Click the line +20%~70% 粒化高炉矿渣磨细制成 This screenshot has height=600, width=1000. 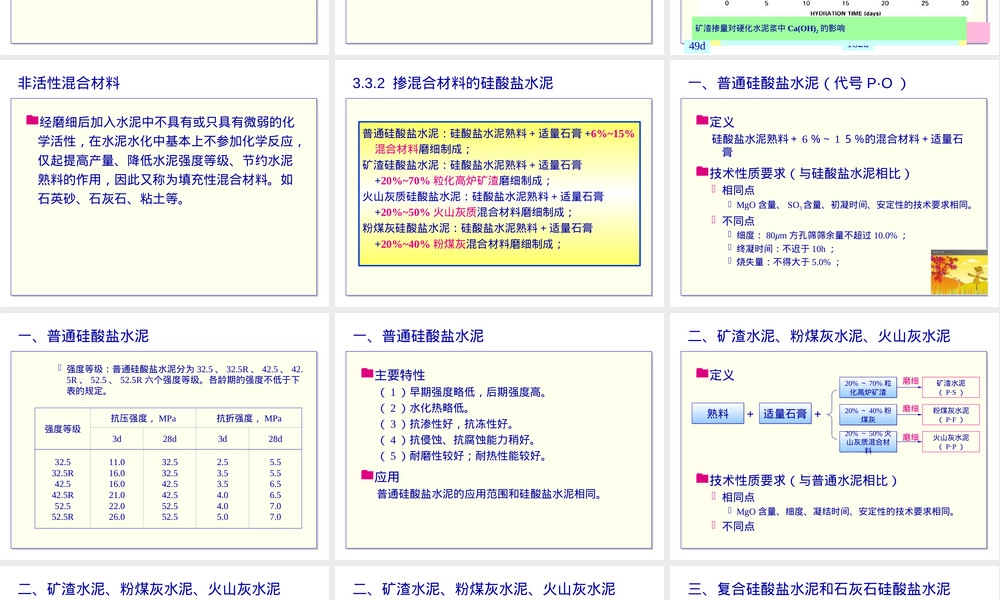[463, 180]
